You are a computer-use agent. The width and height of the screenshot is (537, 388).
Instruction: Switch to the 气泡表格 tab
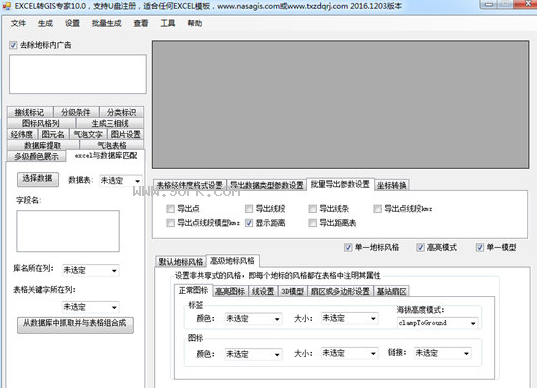(112, 145)
